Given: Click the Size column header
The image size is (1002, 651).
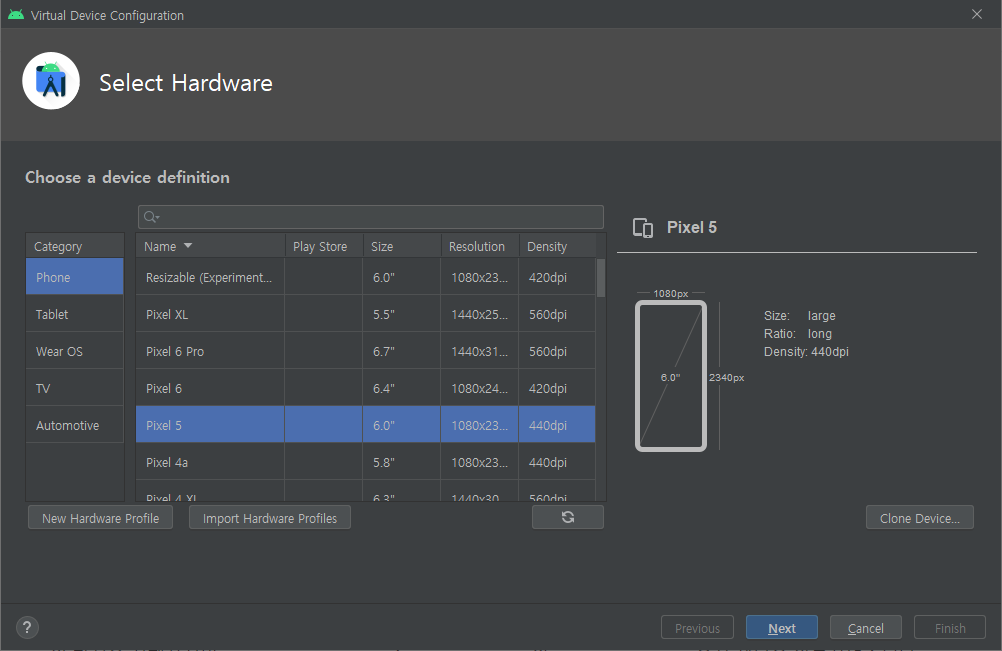Looking at the screenshot, I should [402, 246].
